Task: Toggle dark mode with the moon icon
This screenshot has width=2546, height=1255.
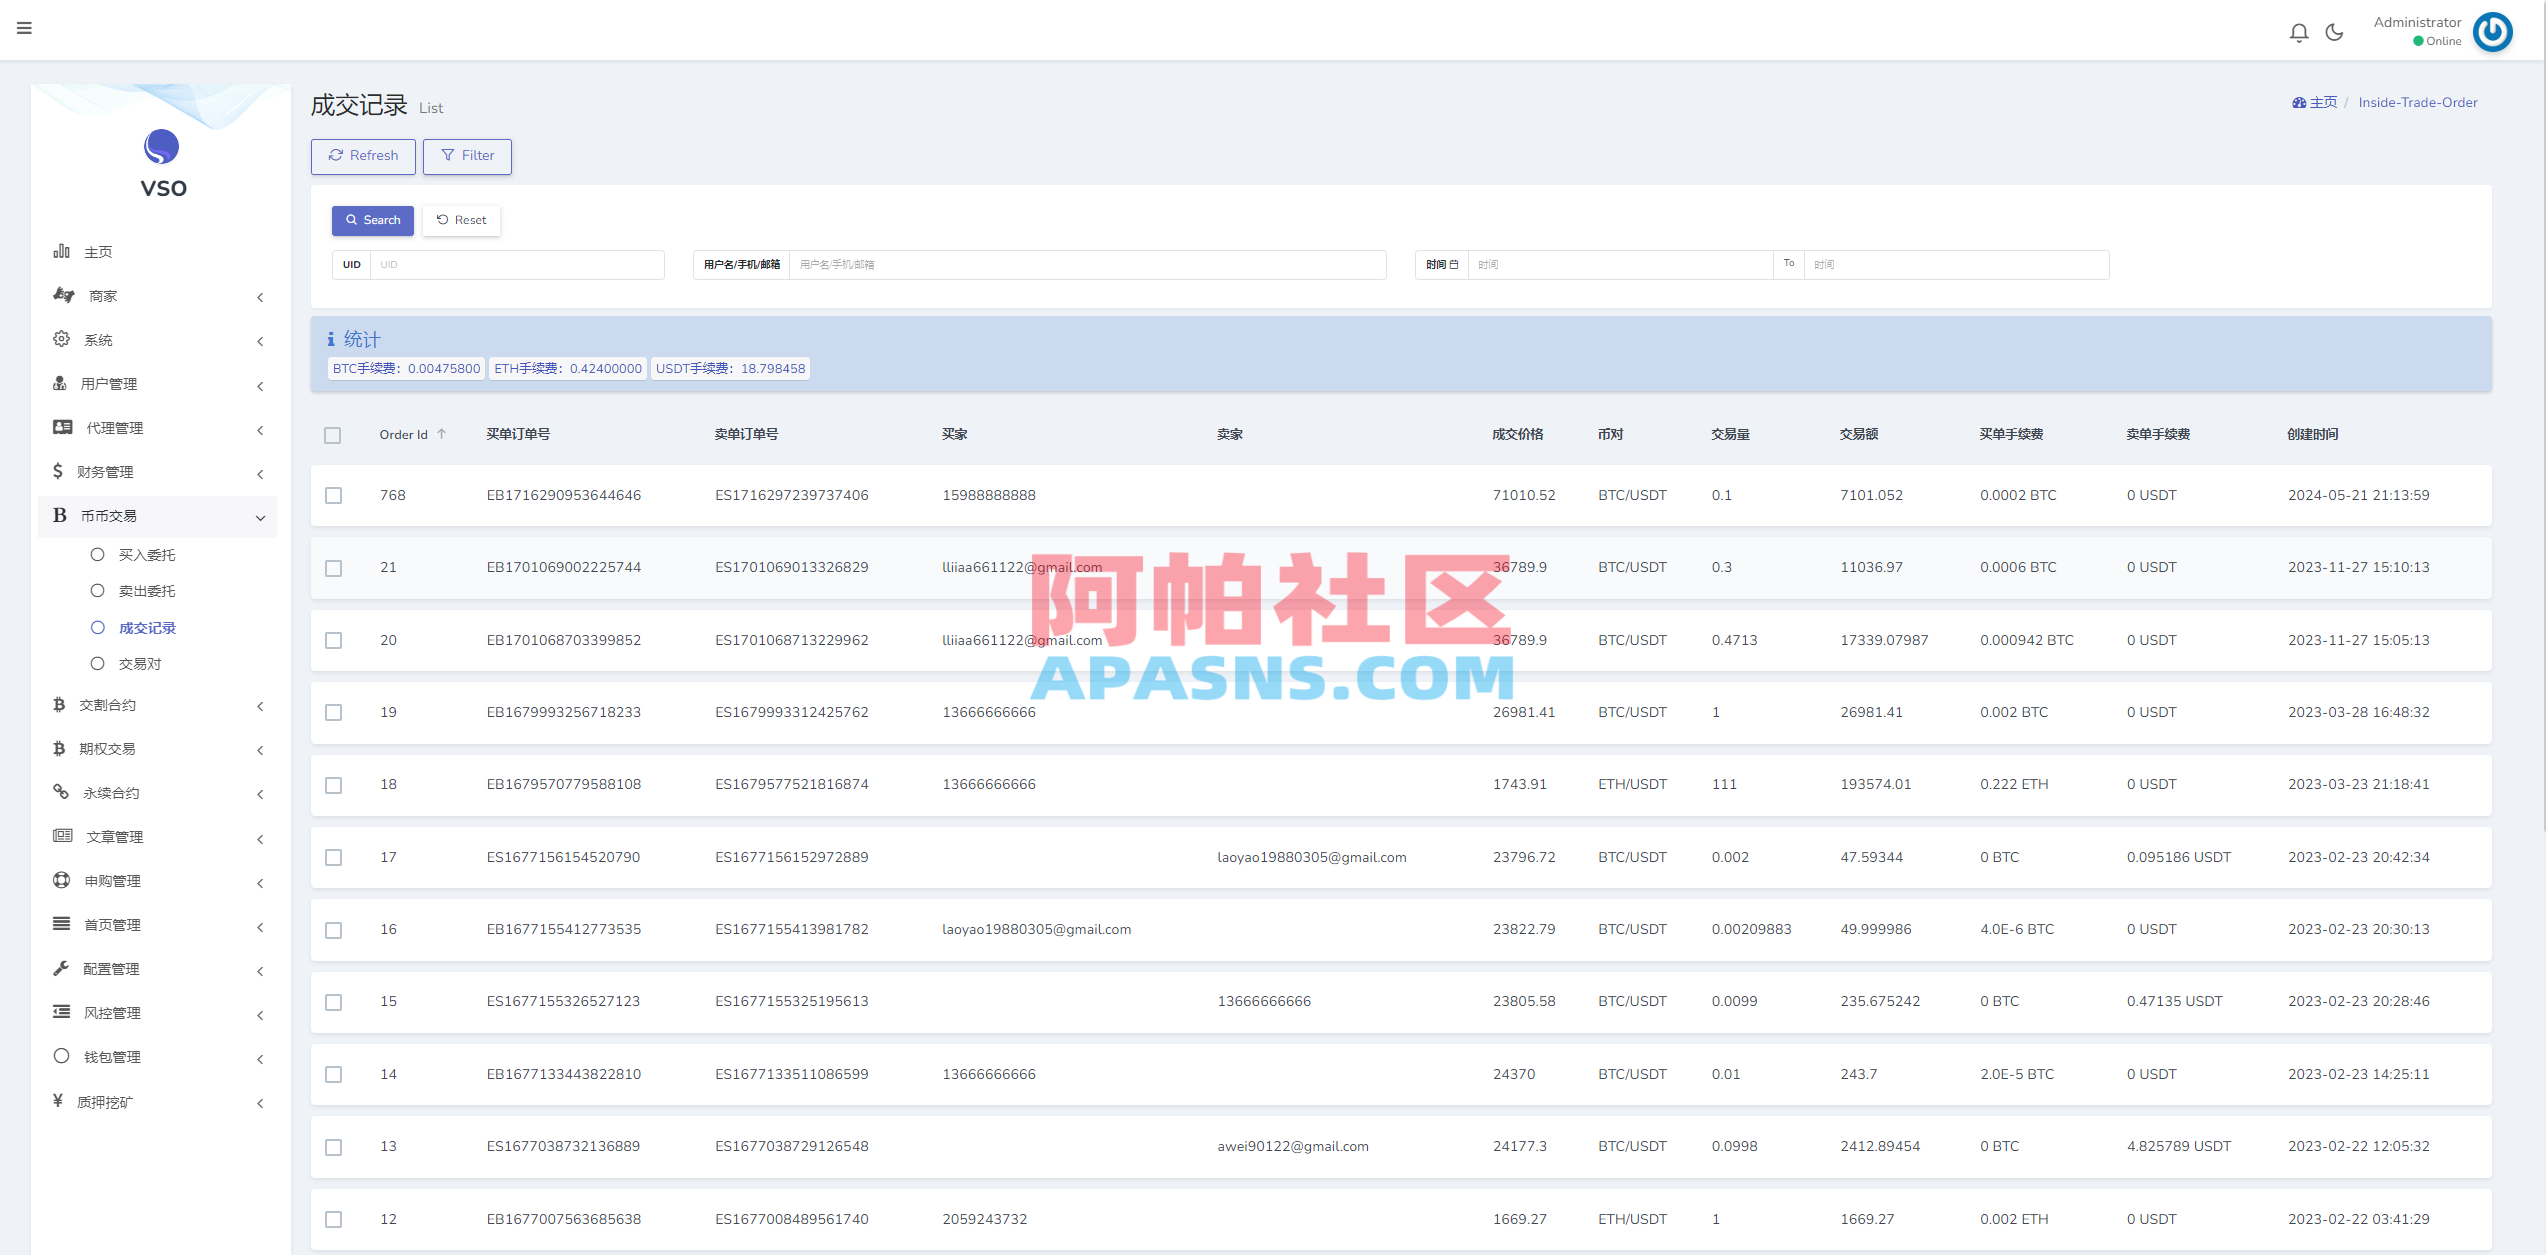Action: [2334, 31]
